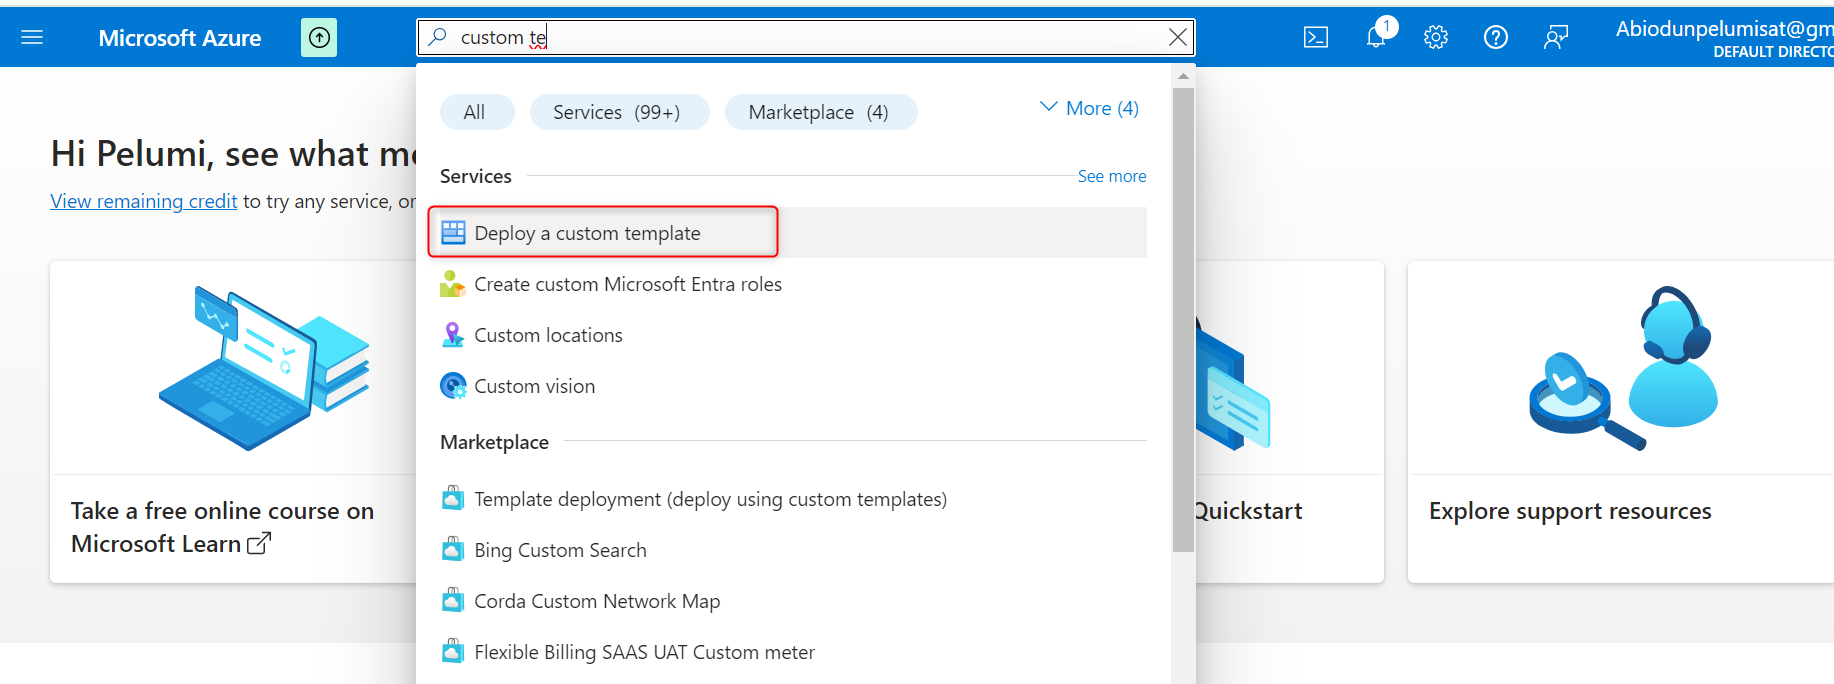Screen dimensions: 1834x684
Task: Filter results by Marketplace (4)
Action: (818, 112)
